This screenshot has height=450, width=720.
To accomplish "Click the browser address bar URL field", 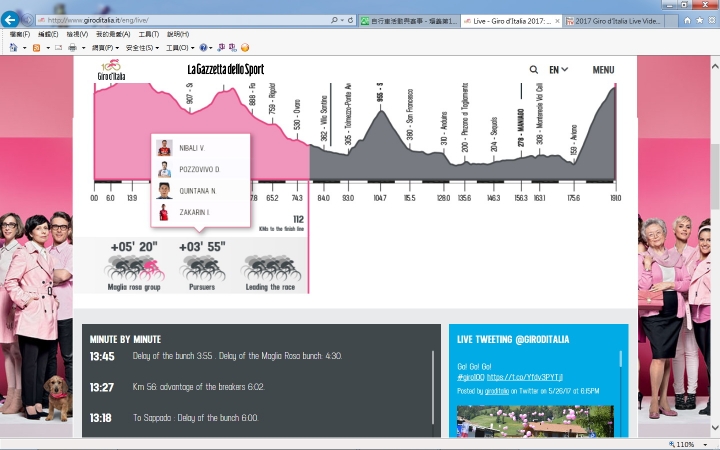I will tap(183, 20).
